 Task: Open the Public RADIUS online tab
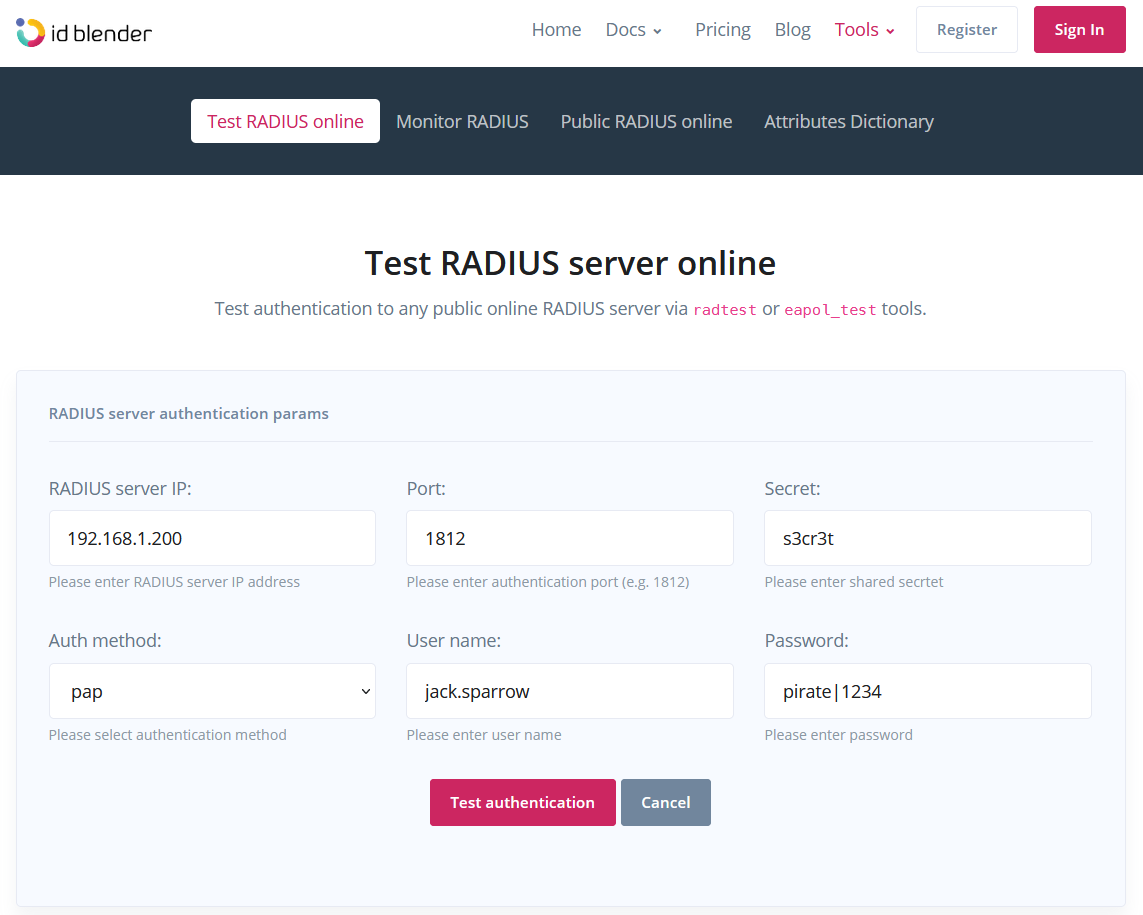646,121
